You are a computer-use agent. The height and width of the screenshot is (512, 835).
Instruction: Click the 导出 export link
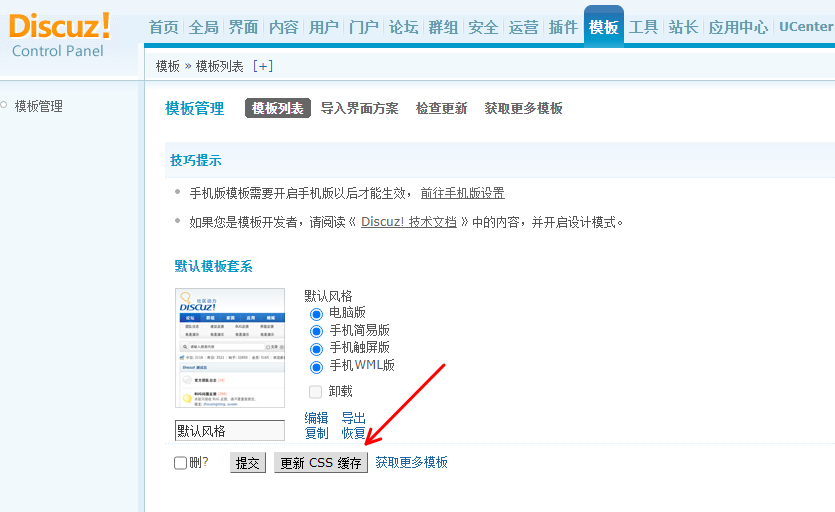click(353, 418)
